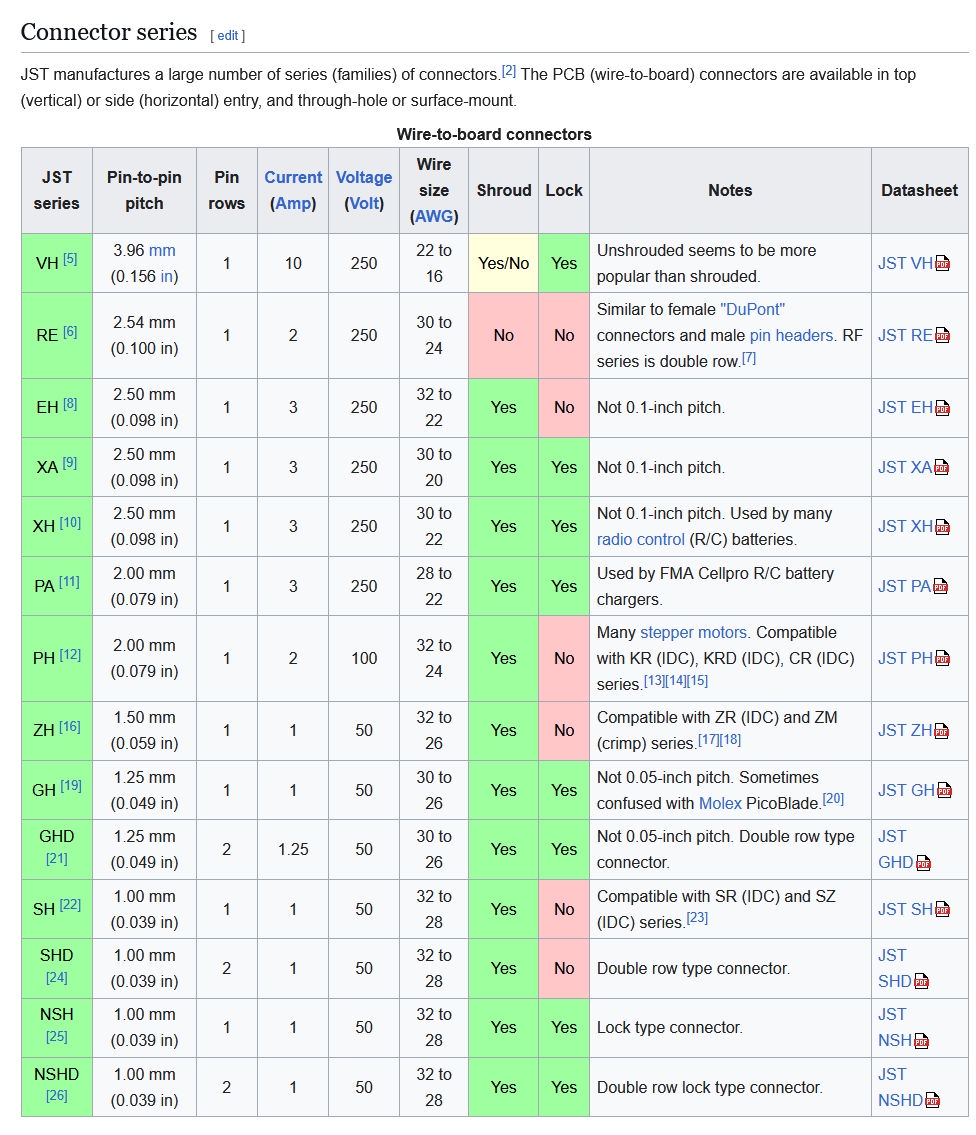Viewport: 976px width, 1135px height.
Task: Click the PDF icon beside JST SHD
Action: tap(922, 982)
